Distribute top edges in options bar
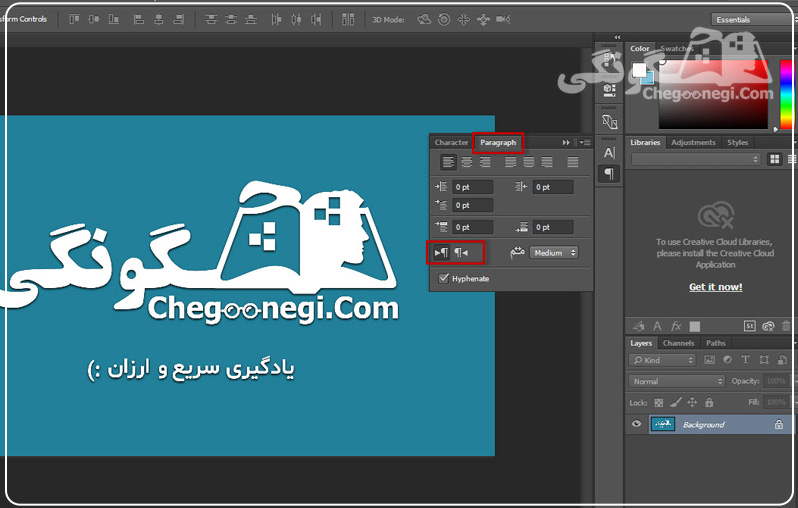The width and height of the screenshot is (798, 508). tap(211, 19)
